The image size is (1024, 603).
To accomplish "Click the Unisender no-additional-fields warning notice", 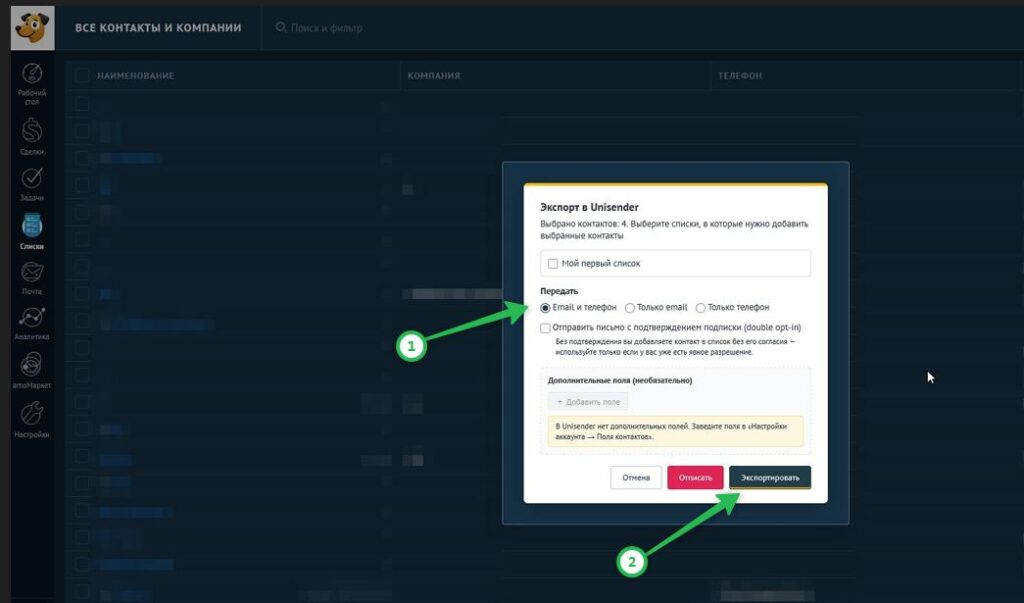I will pyautogui.click(x=676, y=432).
